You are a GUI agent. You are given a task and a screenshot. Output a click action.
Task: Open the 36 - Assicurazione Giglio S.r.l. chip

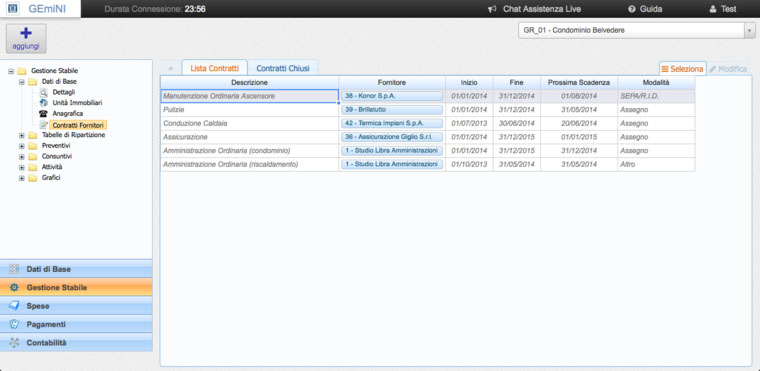coord(392,137)
